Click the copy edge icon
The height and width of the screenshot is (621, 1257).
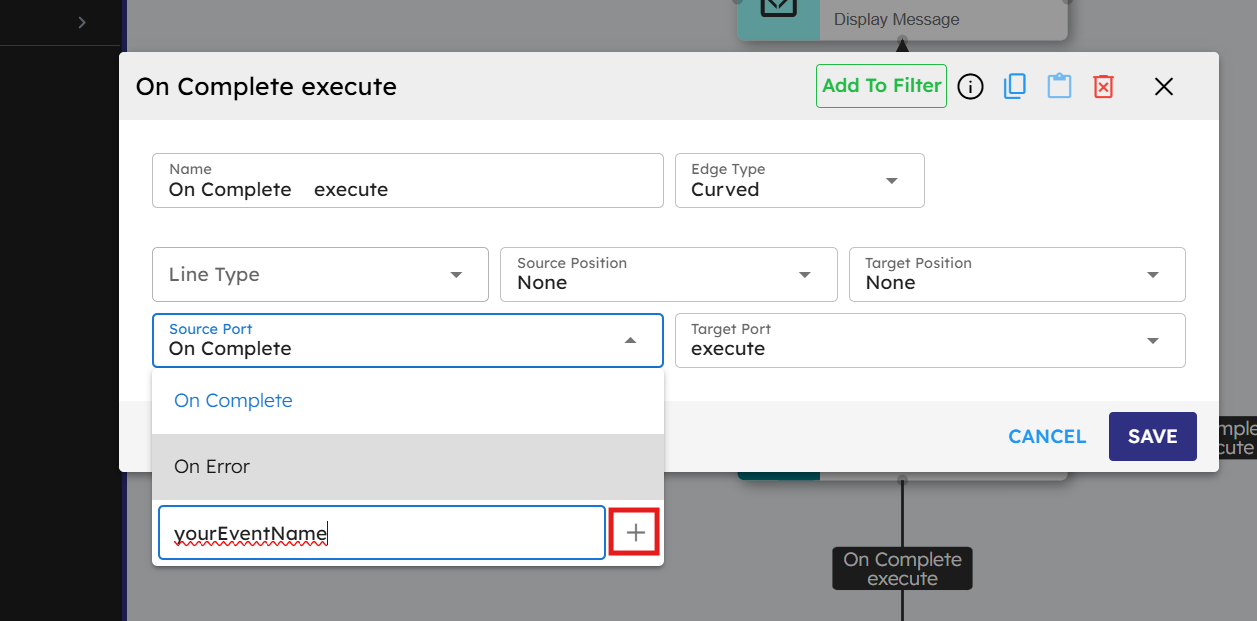(1014, 87)
